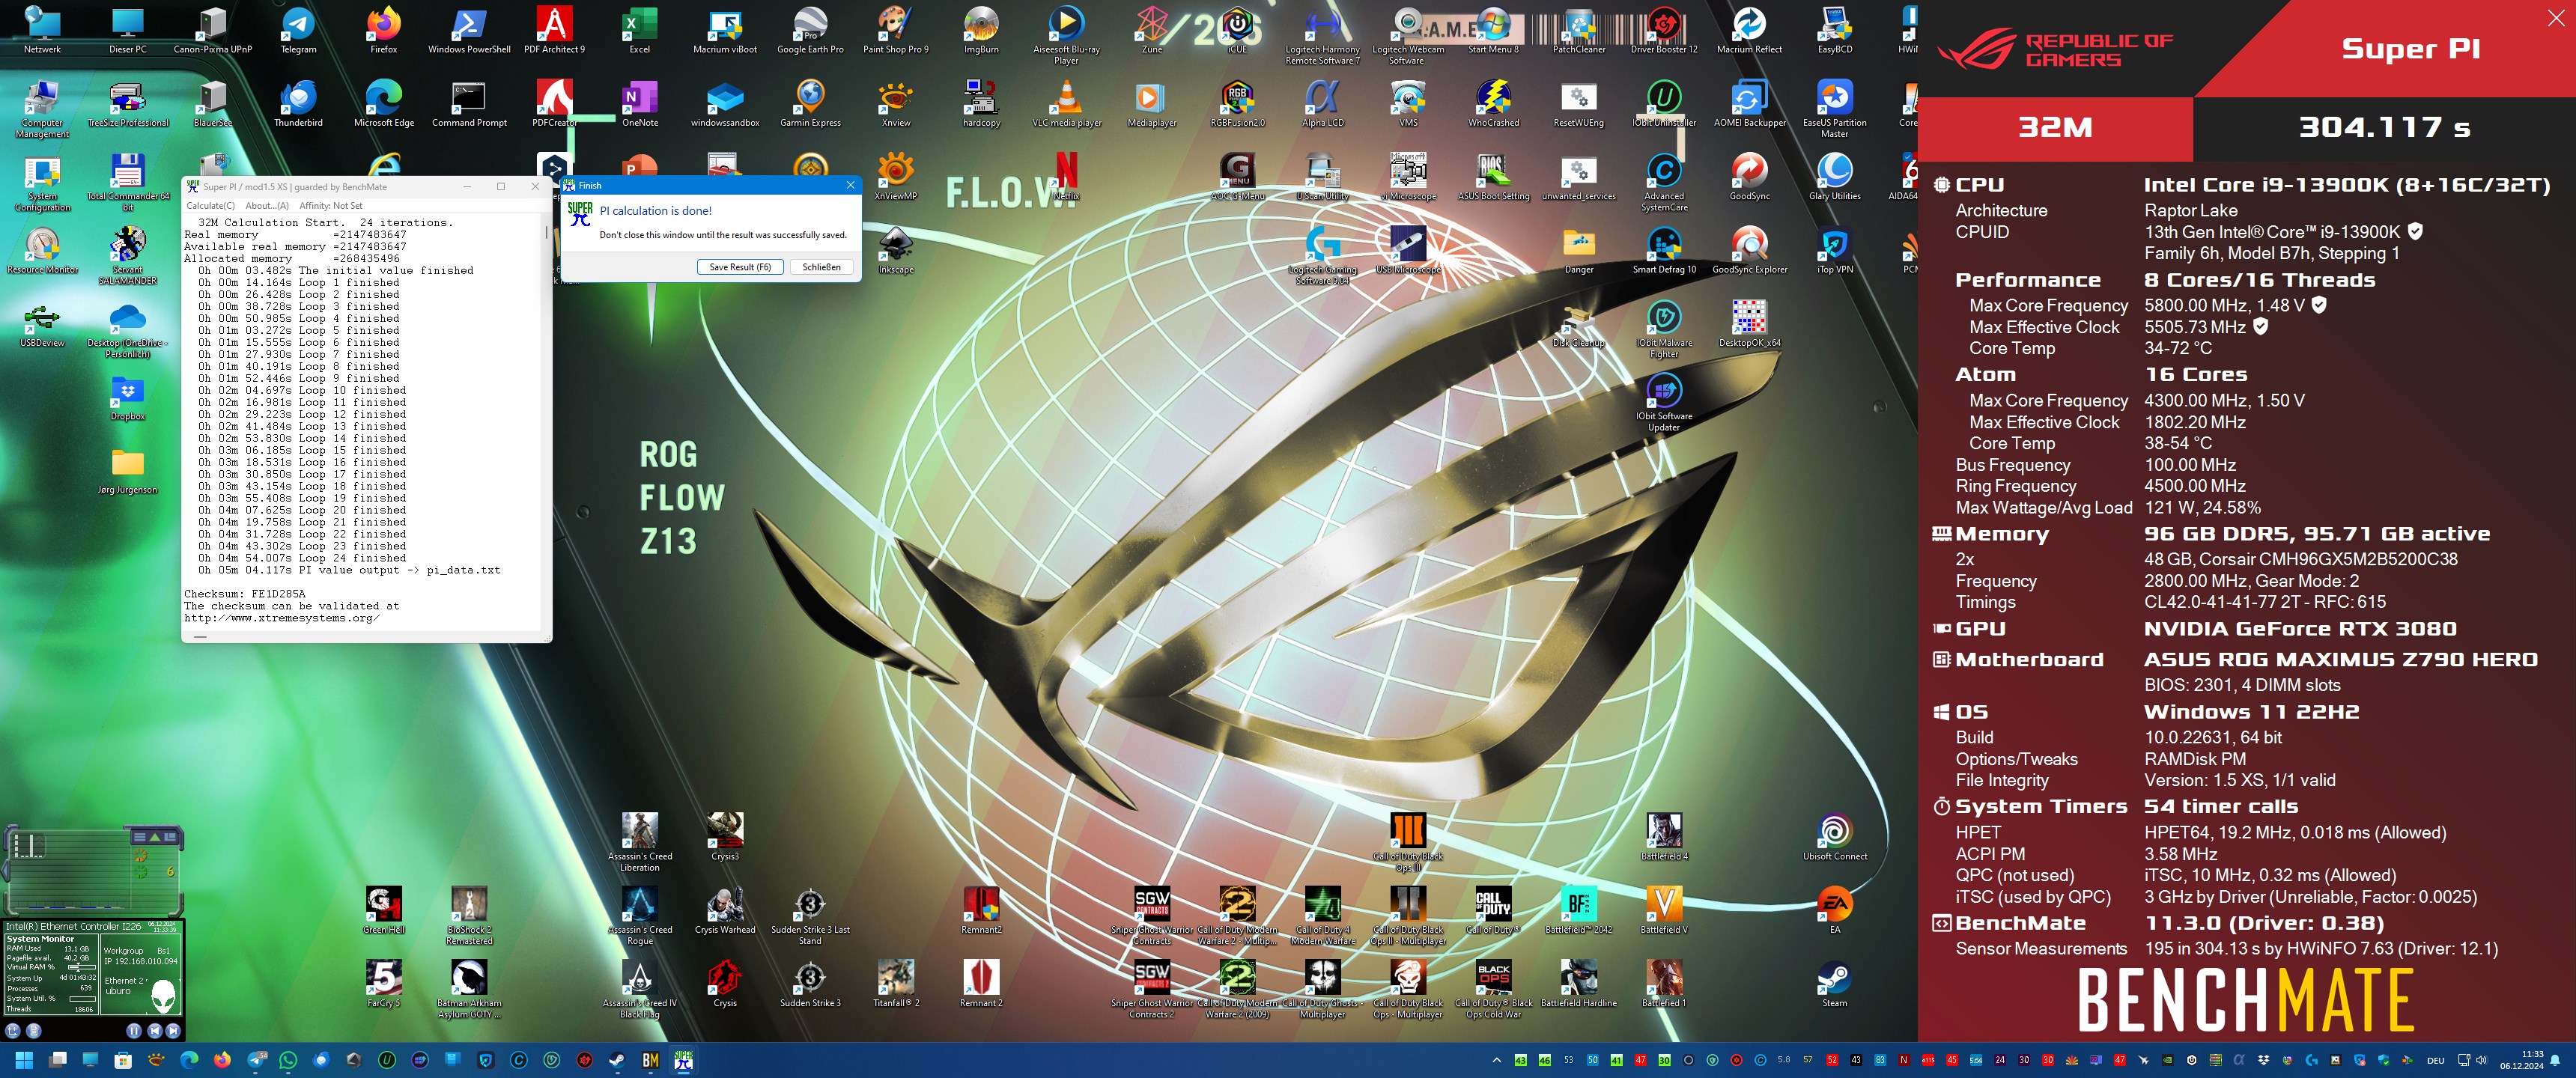Open BenchMate (BM) from taskbar
This screenshot has width=2576, height=1078.
(650, 1060)
